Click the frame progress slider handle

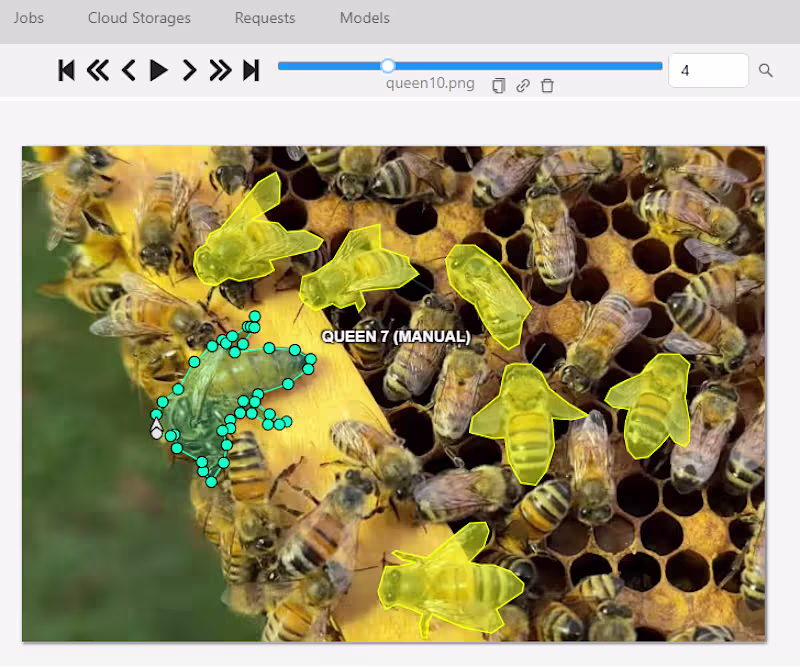pyautogui.click(x=388, y=65)
